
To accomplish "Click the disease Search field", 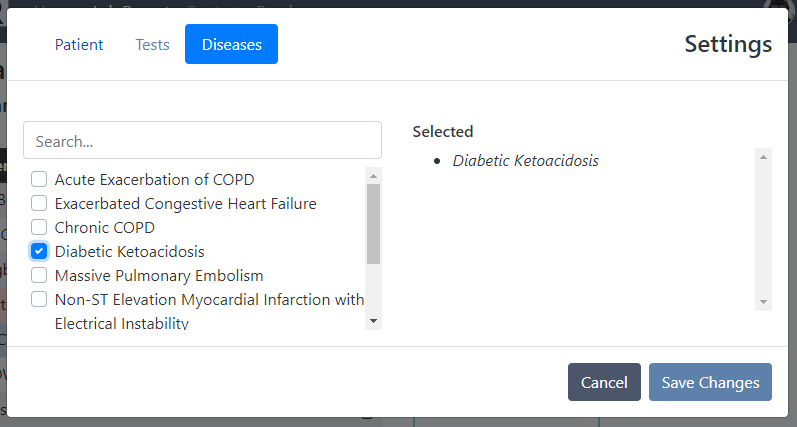I will [x=202, y=141].
